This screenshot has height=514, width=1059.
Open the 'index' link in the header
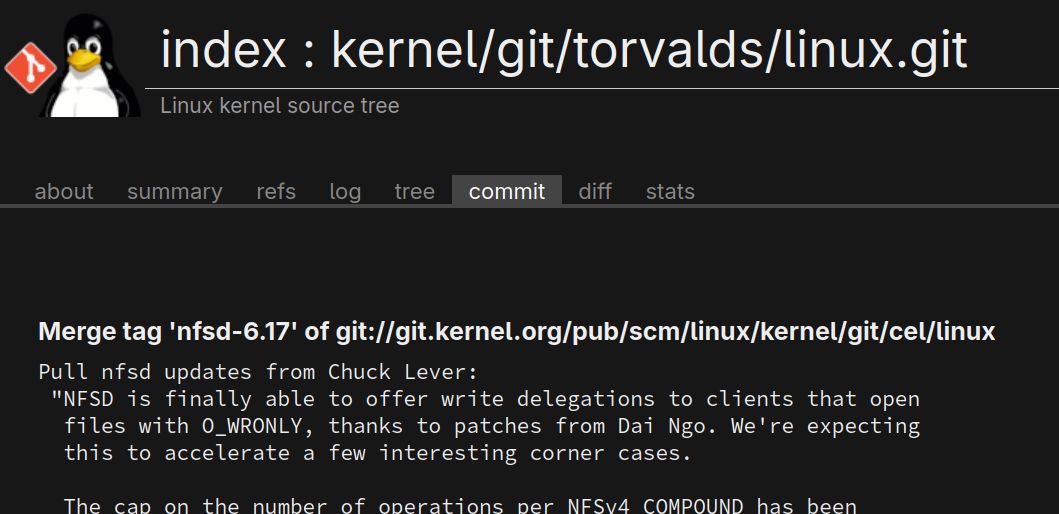[x=224, y=51]
